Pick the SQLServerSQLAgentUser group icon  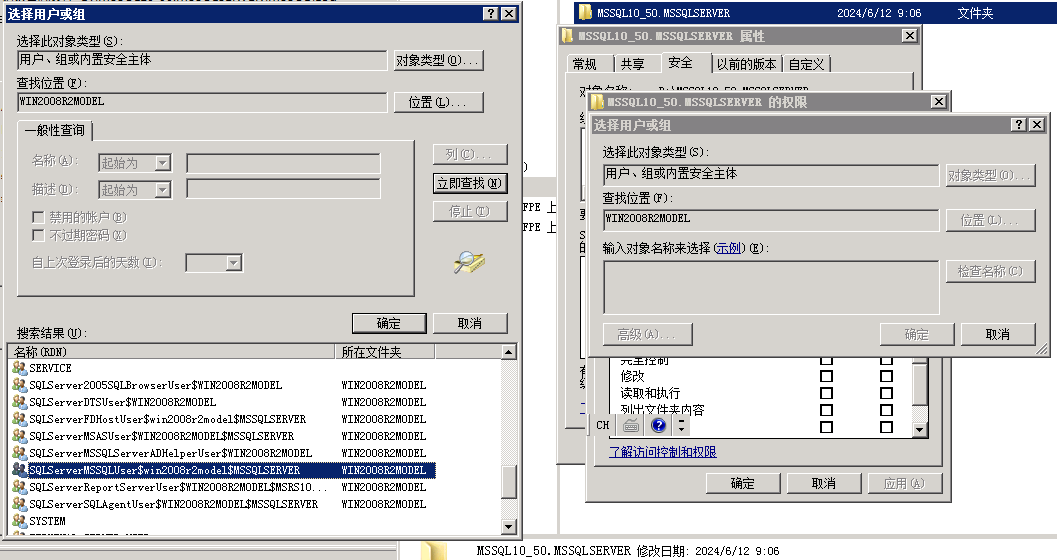pyautogui.click(x=20, y=503)
